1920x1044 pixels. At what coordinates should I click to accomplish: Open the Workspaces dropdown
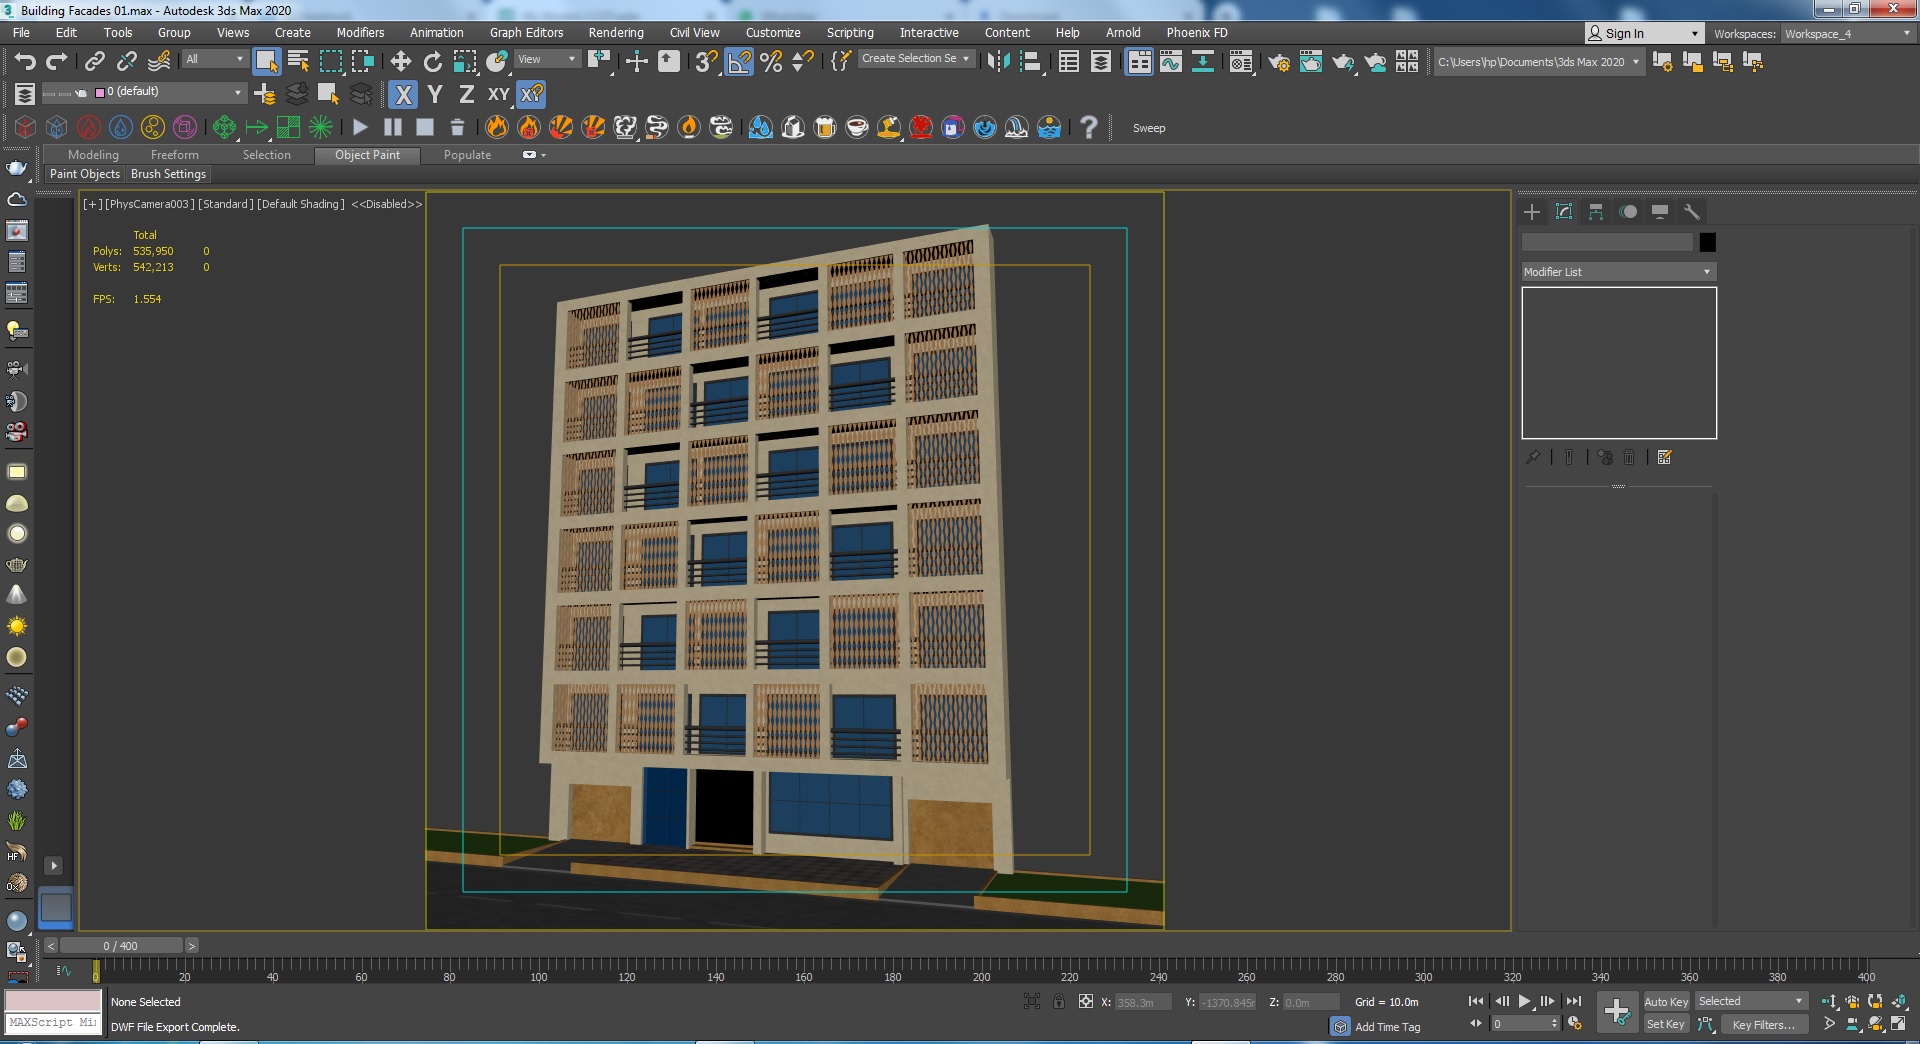point(1846,34)
